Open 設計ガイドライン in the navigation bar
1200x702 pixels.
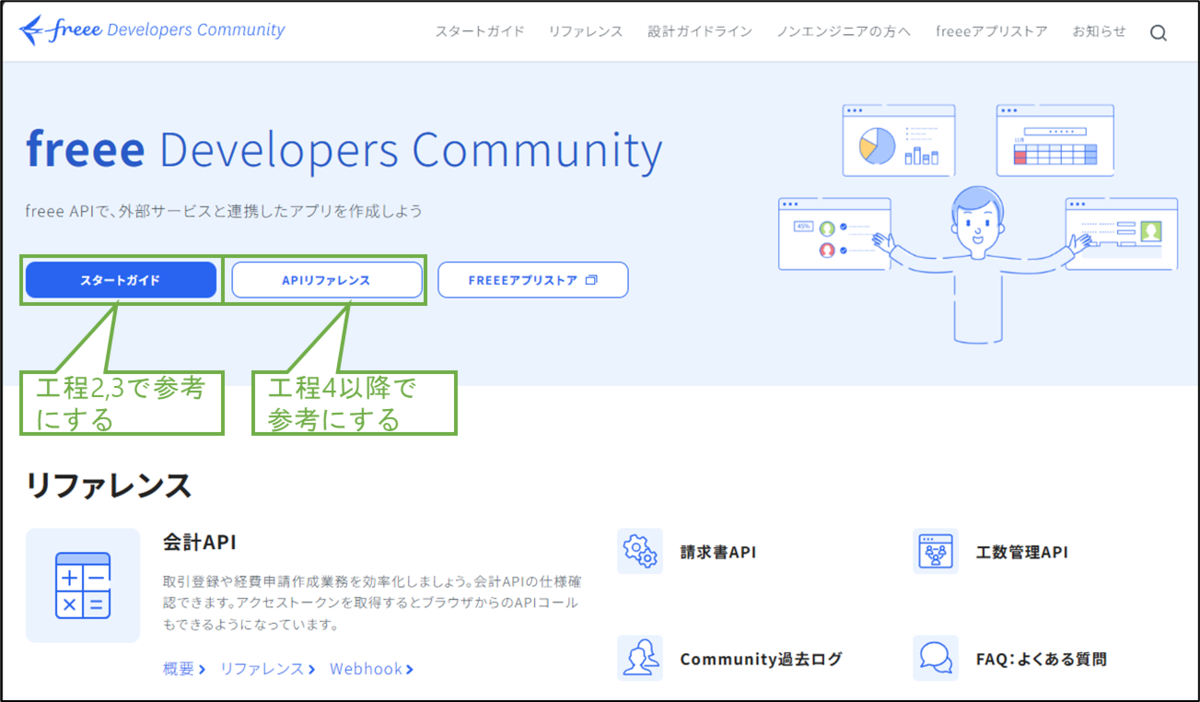click(700, 32)
